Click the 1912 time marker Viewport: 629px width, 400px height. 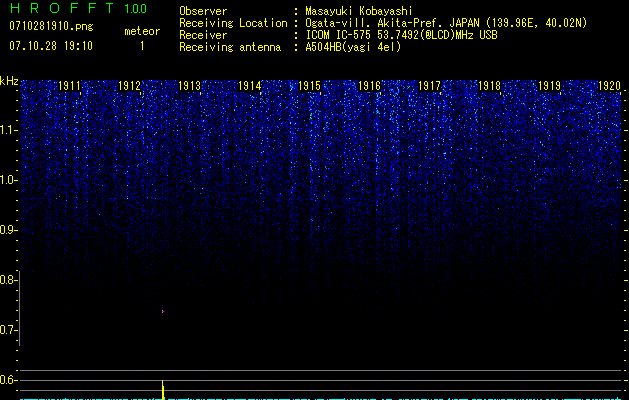(x=130, y=86)
